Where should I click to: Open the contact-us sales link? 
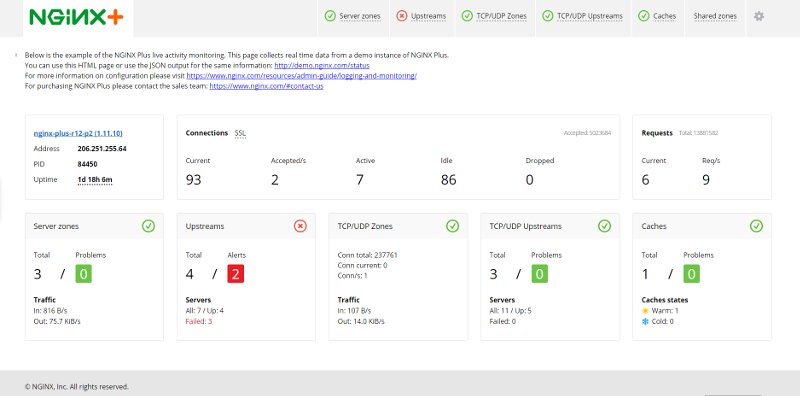pyautogui.click(x=266, y=86)
